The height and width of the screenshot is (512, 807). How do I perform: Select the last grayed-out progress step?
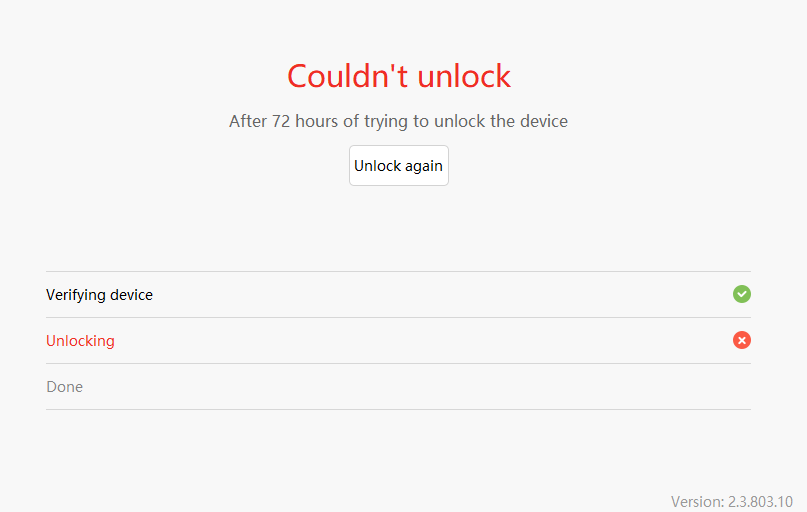click(x=64, y=387)
